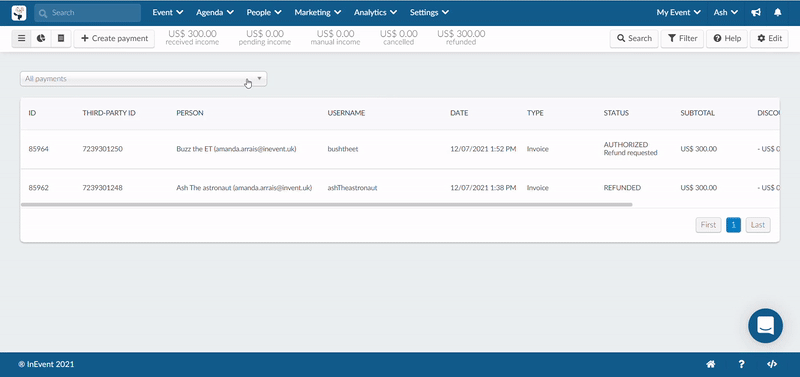Screen dimensions: 800x377
Task: Expand the Ash user dropdown
Action: point(726,13)
